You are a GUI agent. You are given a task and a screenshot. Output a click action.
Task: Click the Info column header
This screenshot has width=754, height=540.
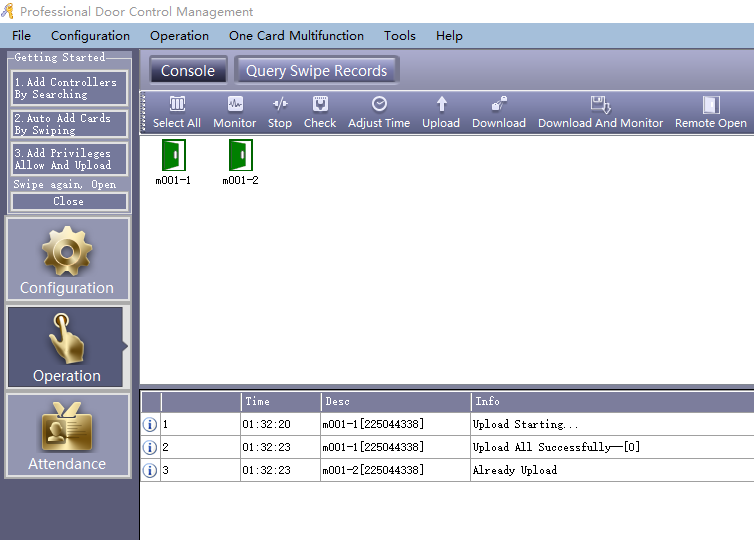click(613, 401)
